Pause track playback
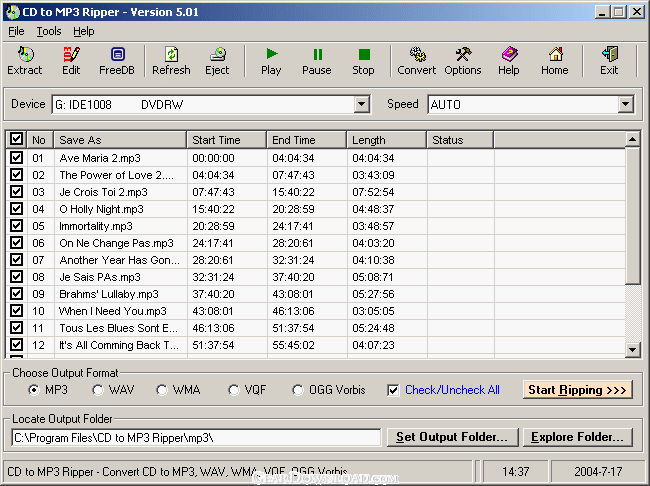 317,61
